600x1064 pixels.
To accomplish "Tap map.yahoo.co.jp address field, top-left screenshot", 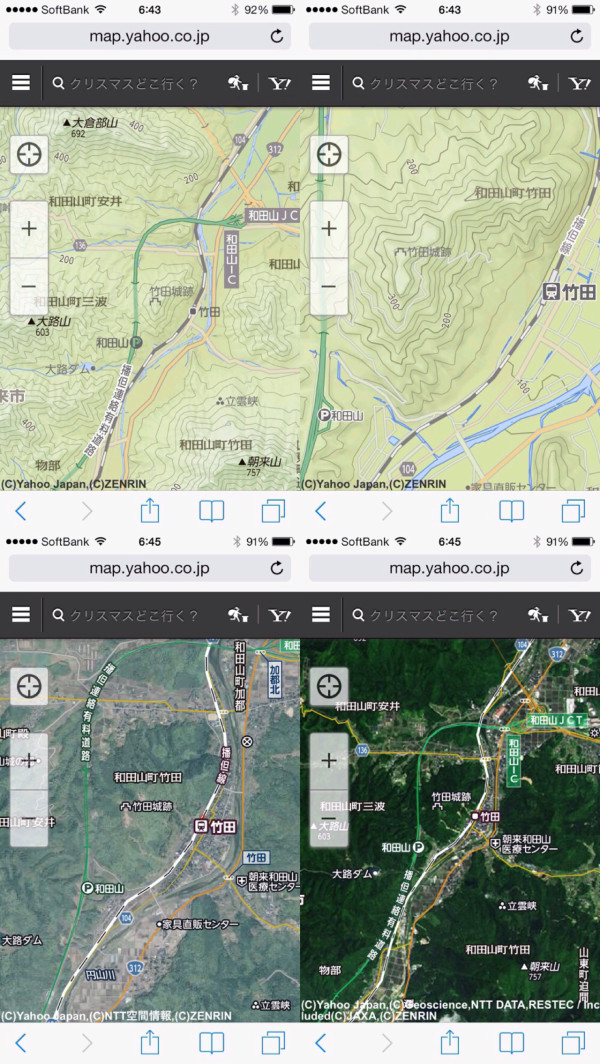I will pyautogui.click(x=150, y=37).
